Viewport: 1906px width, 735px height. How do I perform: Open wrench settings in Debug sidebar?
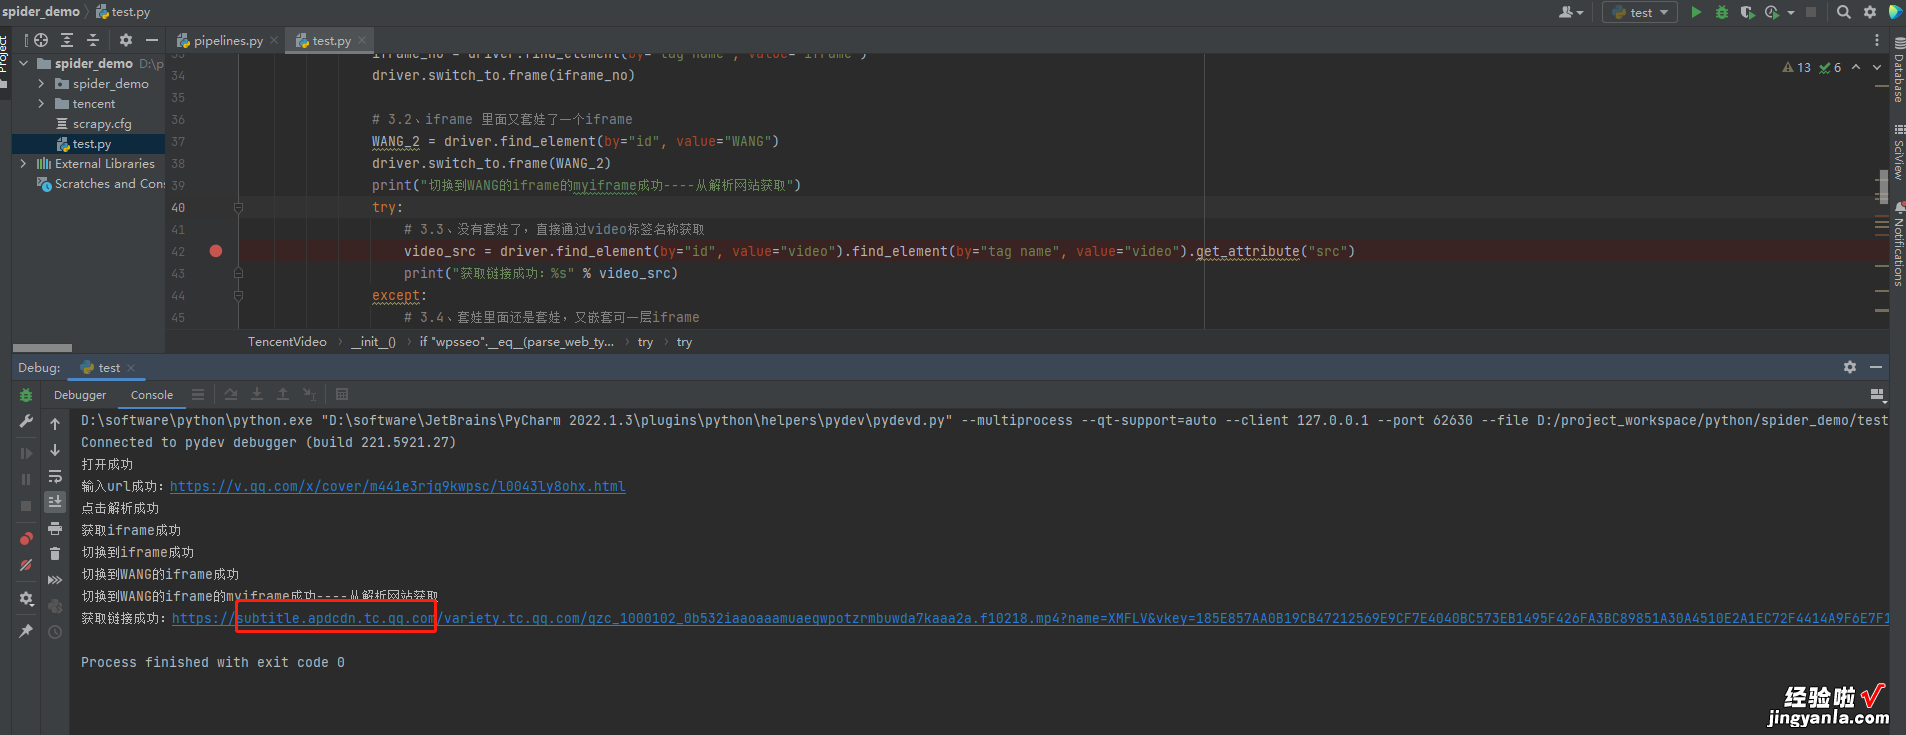coord(26,422)
